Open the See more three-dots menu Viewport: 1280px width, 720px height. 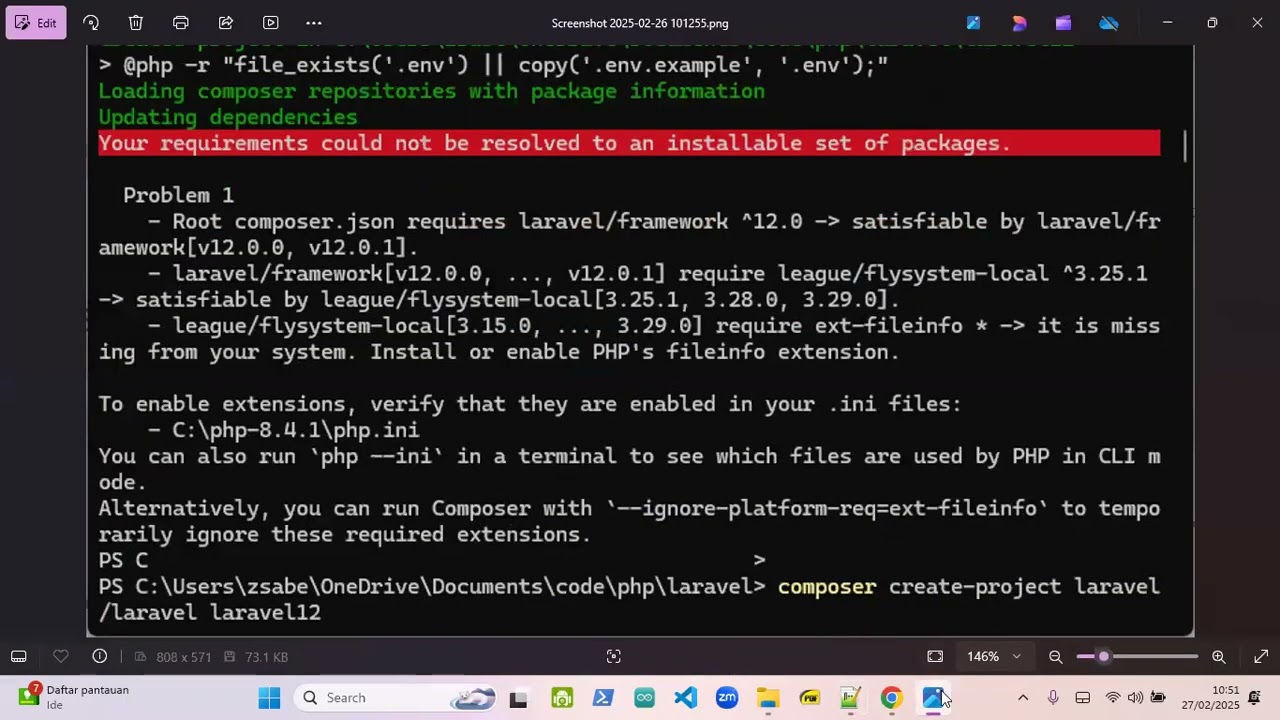(314, 23)
